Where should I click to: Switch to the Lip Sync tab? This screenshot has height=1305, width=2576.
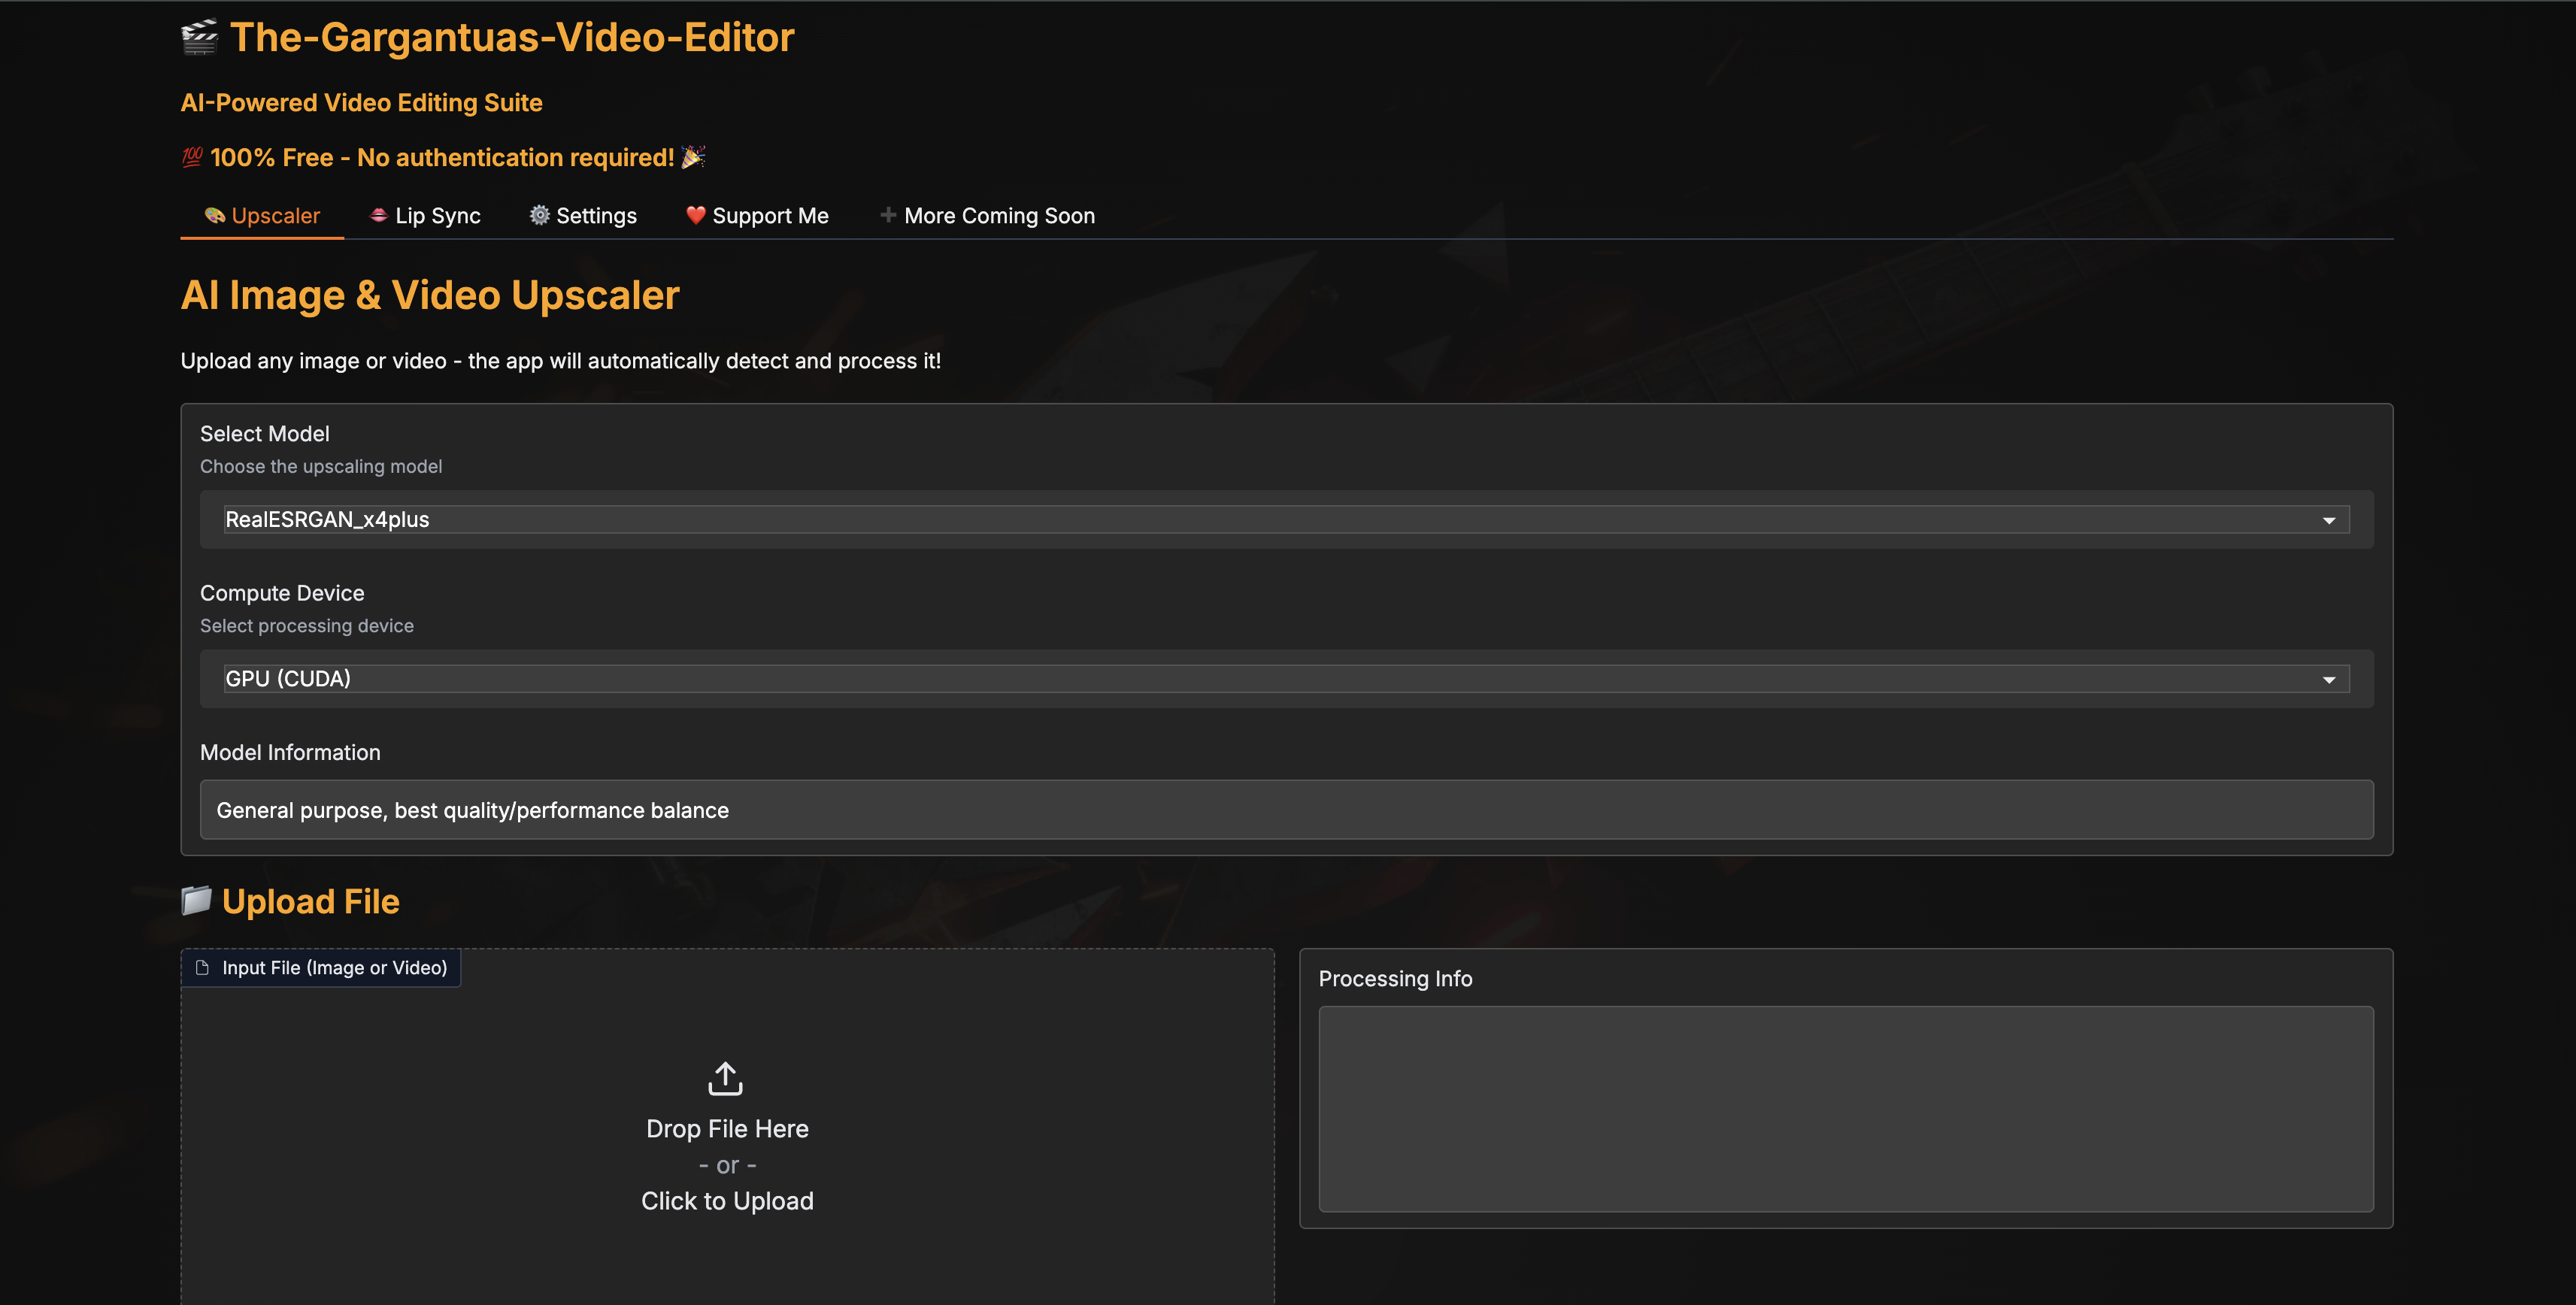425,216
